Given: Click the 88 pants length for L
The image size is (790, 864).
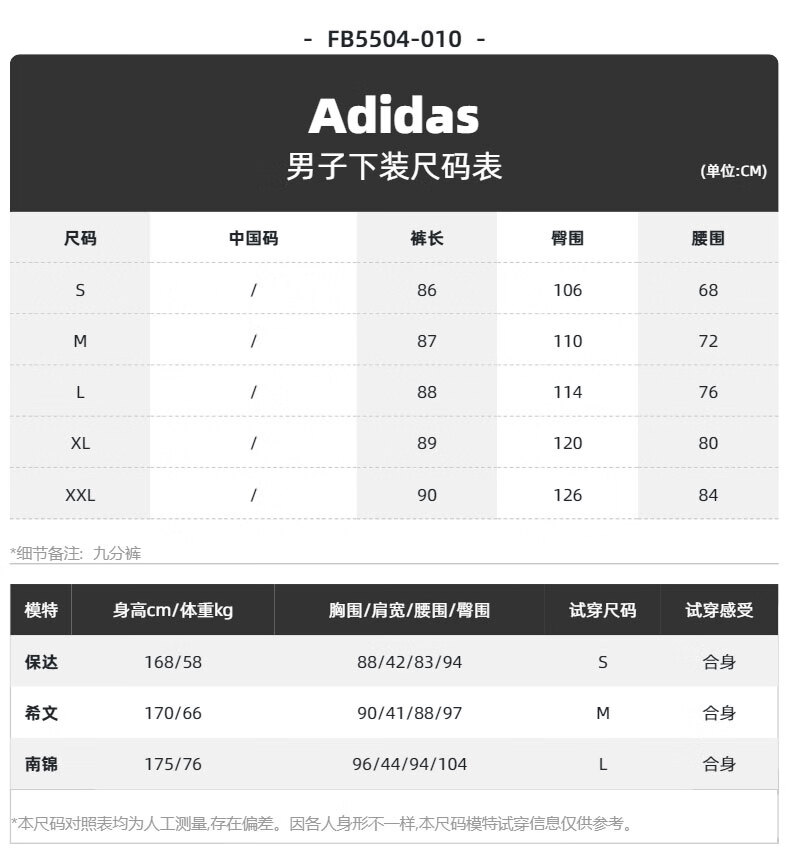Looking at the screenshot, I should 427,392.
